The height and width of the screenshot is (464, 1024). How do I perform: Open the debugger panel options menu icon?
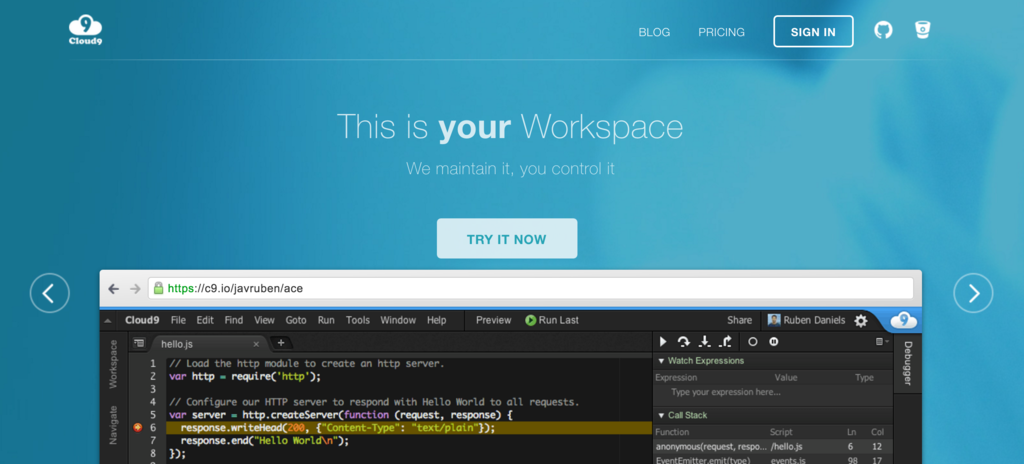tap(882, 341)
